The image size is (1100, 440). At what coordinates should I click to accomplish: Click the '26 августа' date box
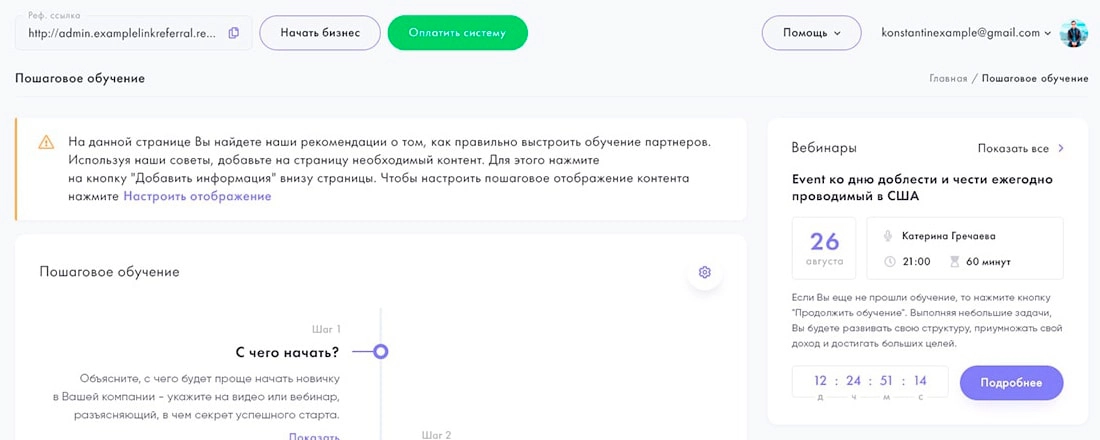click(x=824, y=248)
